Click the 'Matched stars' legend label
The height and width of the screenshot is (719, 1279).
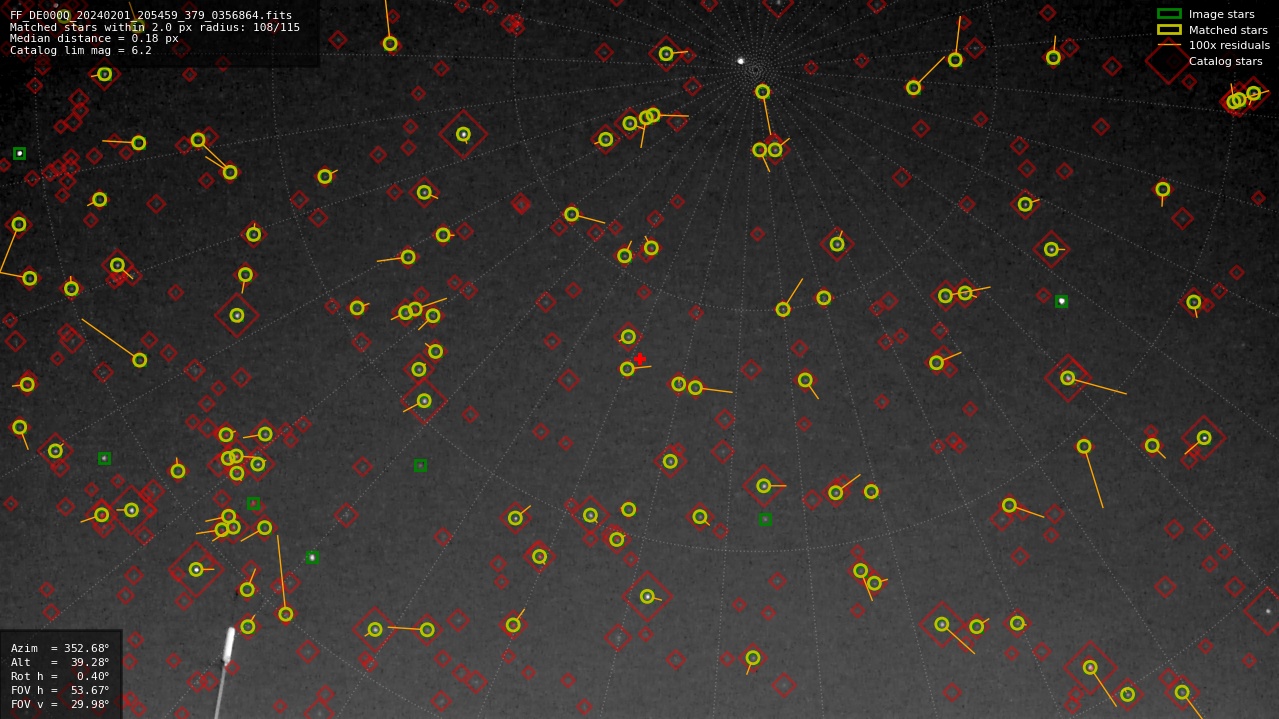(1228, 30)
